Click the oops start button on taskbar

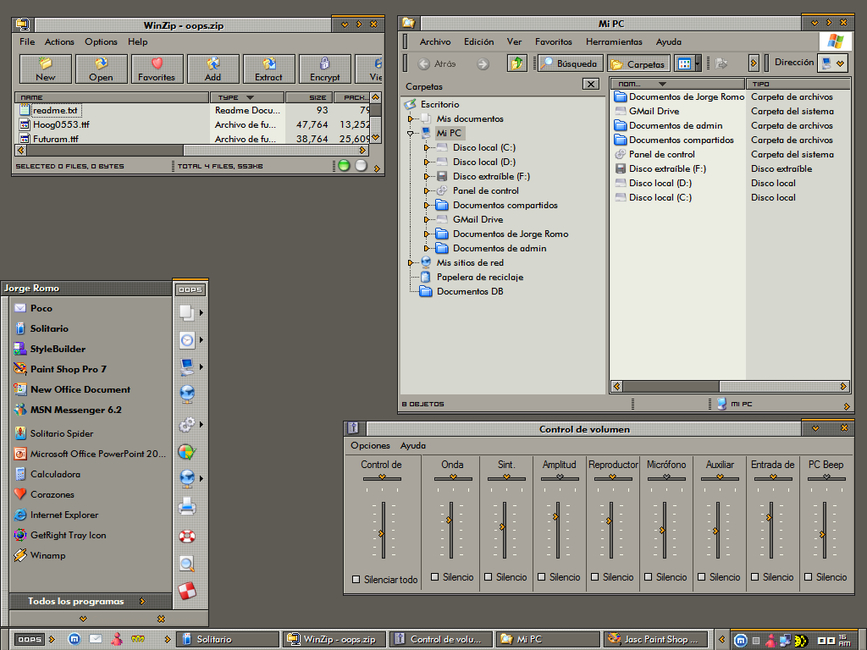[29, 639]
